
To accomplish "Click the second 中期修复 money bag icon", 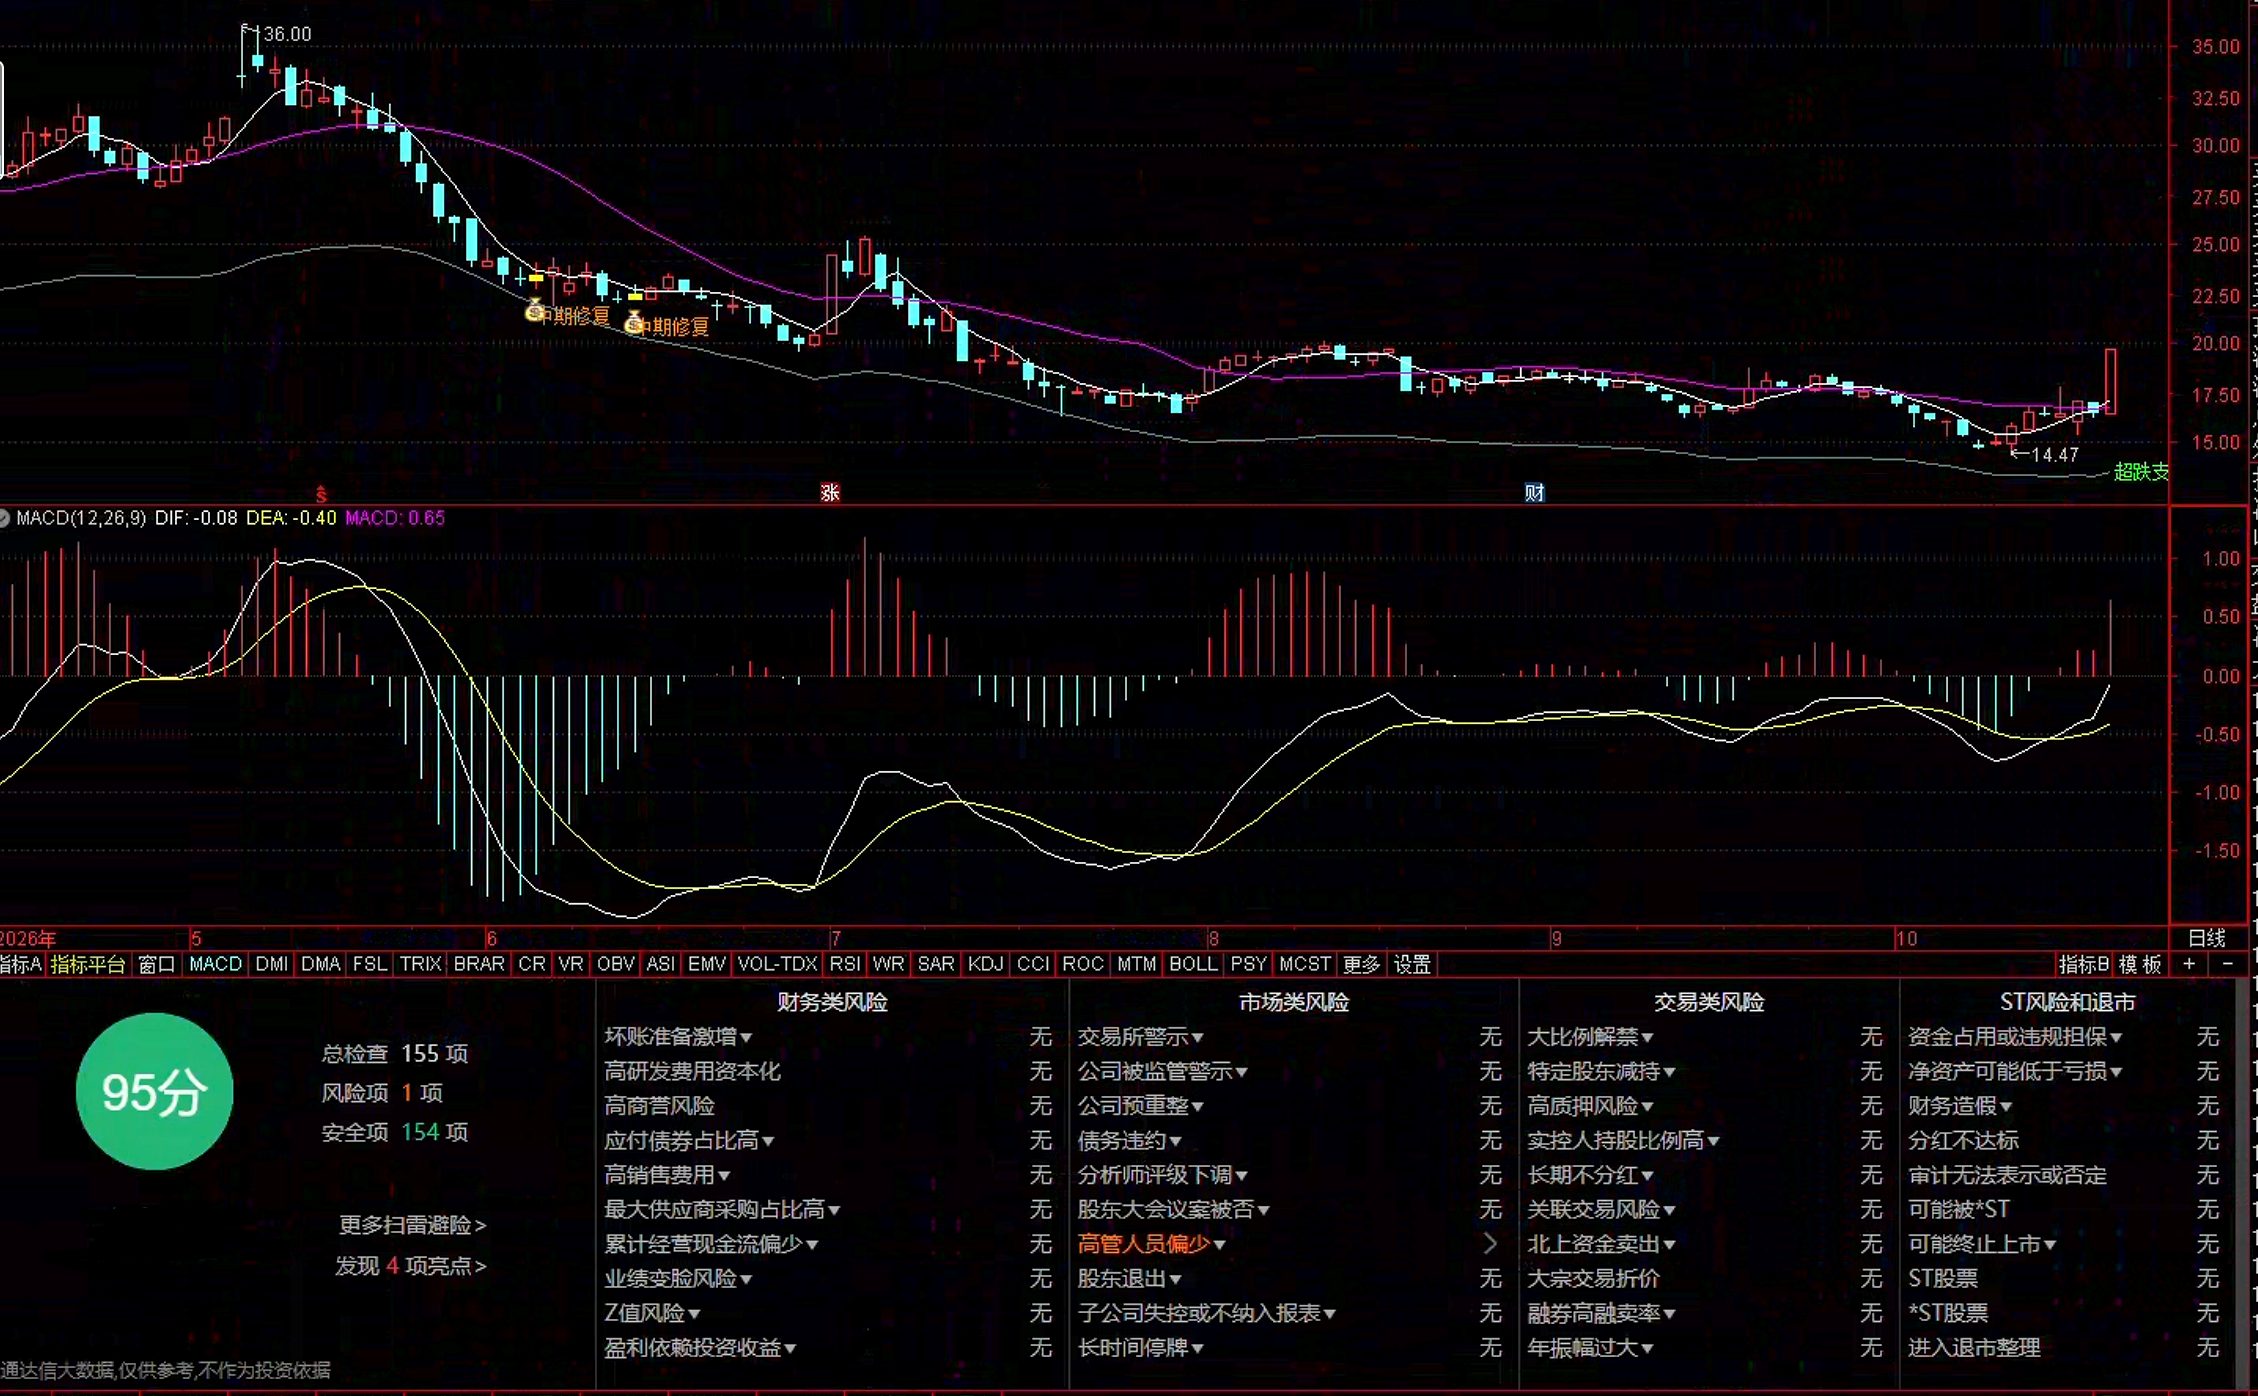I will [634, 323].
